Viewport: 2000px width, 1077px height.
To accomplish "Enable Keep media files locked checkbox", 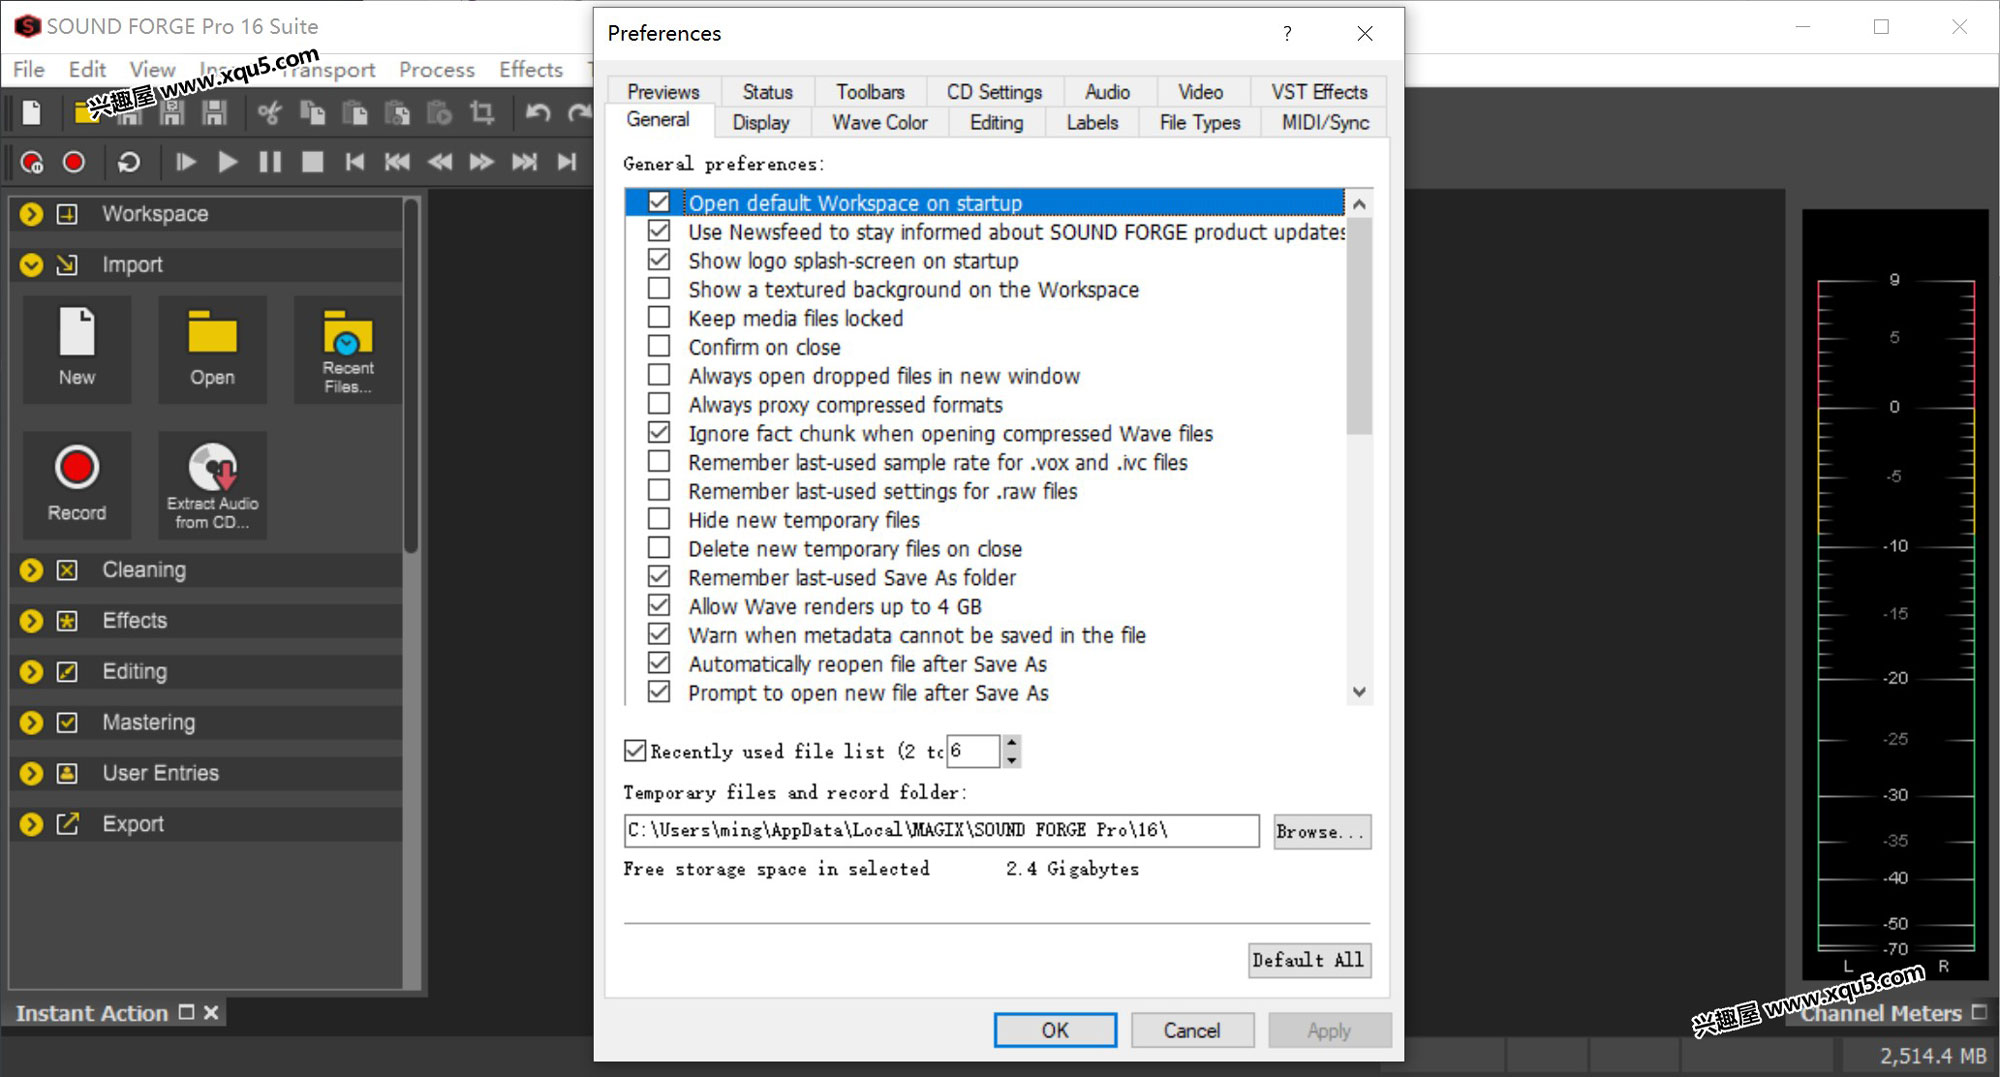I will (x=658, y=318).
